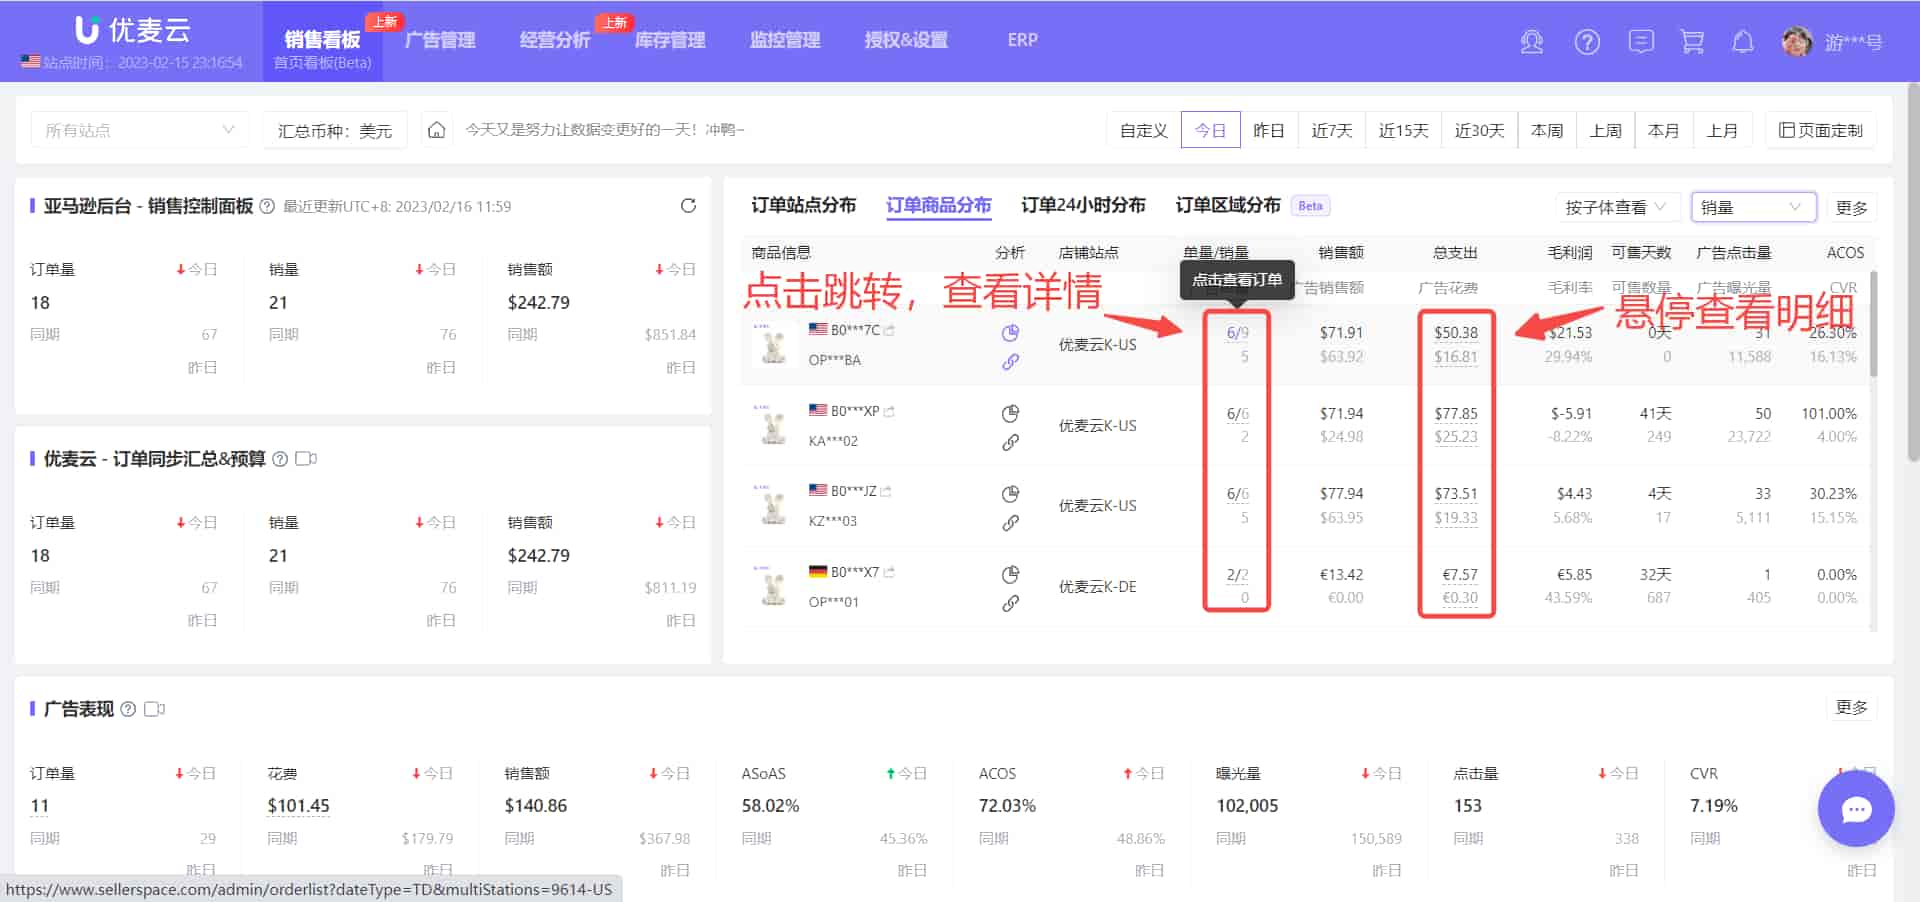The height and width of the screenshot is (902, 1920).
Task: Open analysis chart icon for B0***X7
Action: tap(1010, 574)
